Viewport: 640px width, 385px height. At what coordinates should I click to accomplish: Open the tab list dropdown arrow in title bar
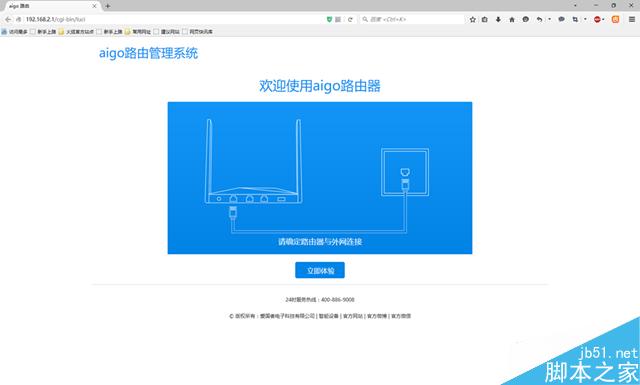coord(575,6)
